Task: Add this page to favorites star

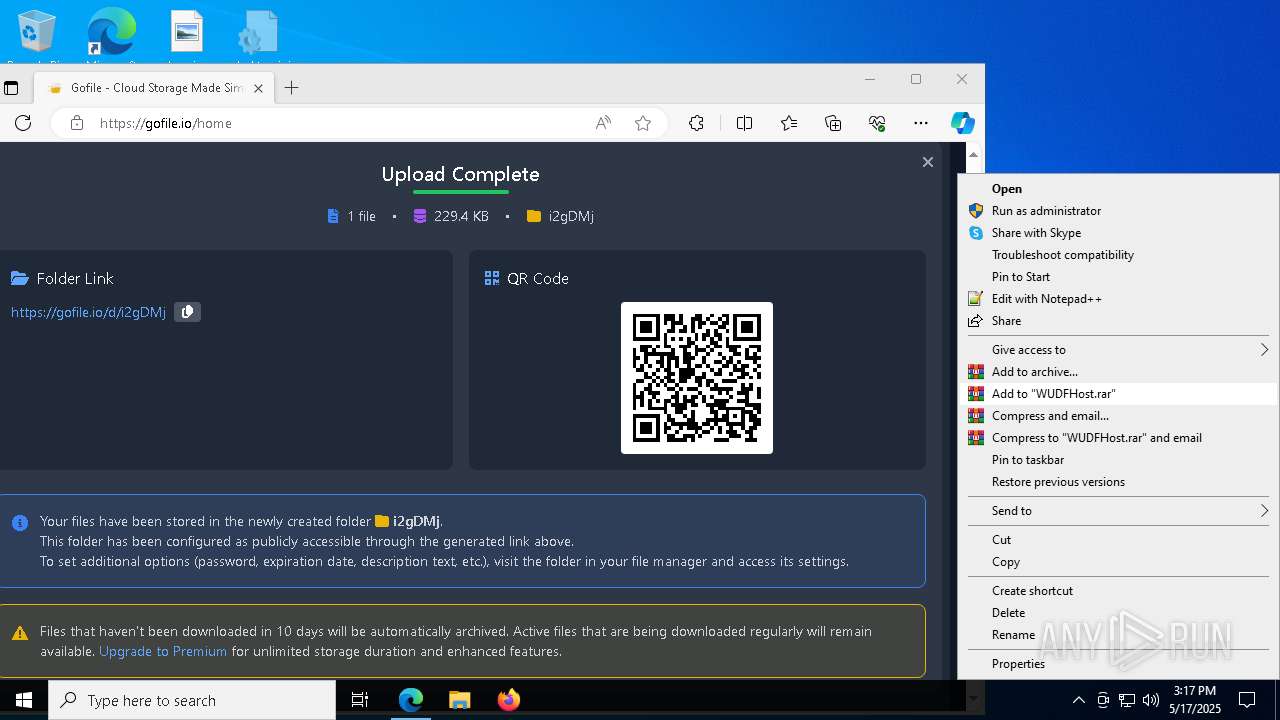Action: pos(643,123)
